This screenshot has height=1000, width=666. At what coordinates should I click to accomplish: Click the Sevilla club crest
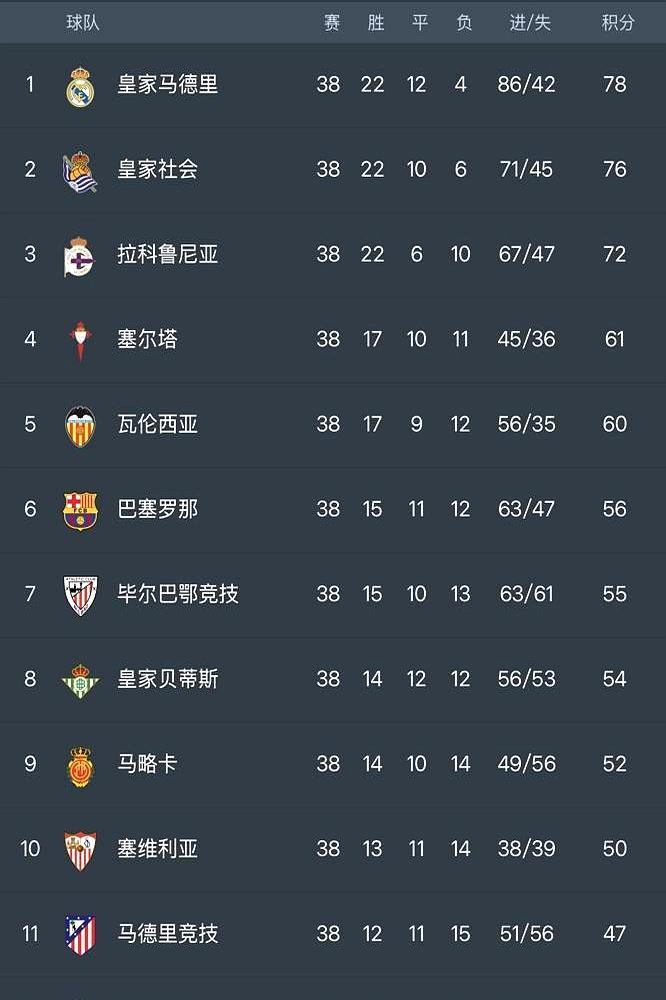pyautogui.click(x=80, y=850)
